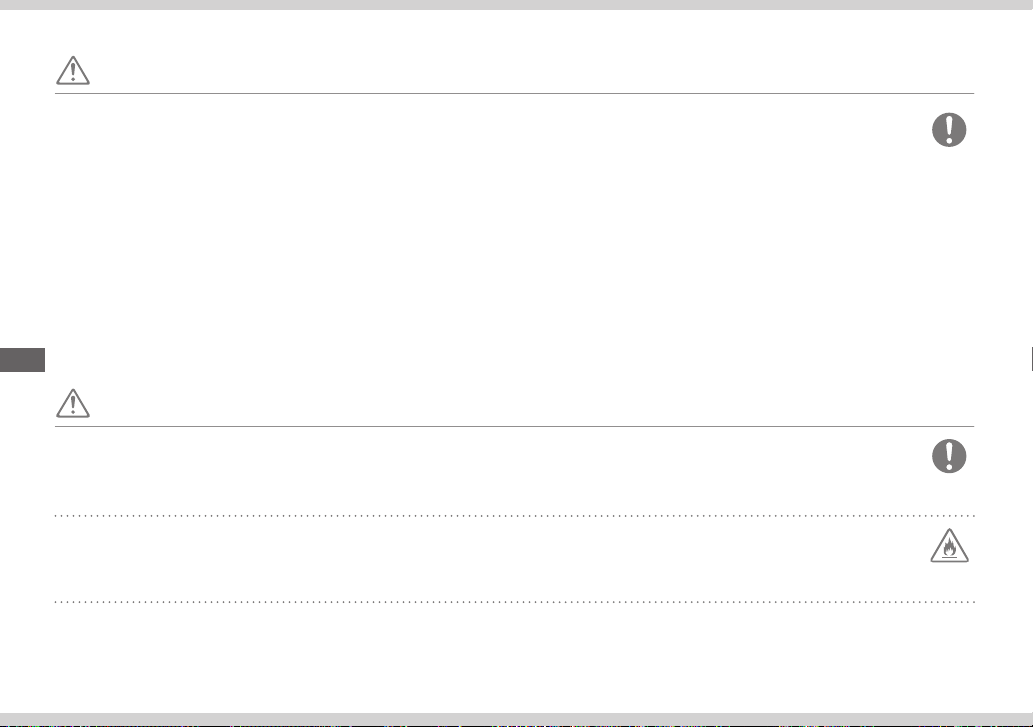
Task: Click the lower warning triangle icon
Action: pos(72,403)
